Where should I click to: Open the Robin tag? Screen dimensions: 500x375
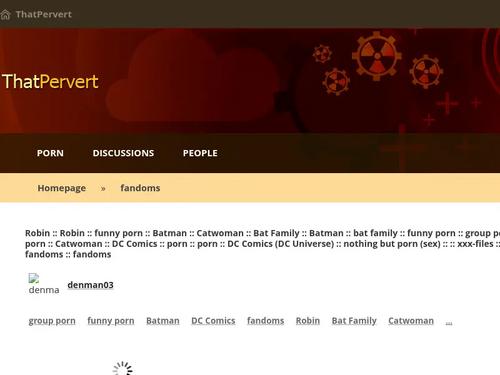pyautogui.click(x=308, y=321)
